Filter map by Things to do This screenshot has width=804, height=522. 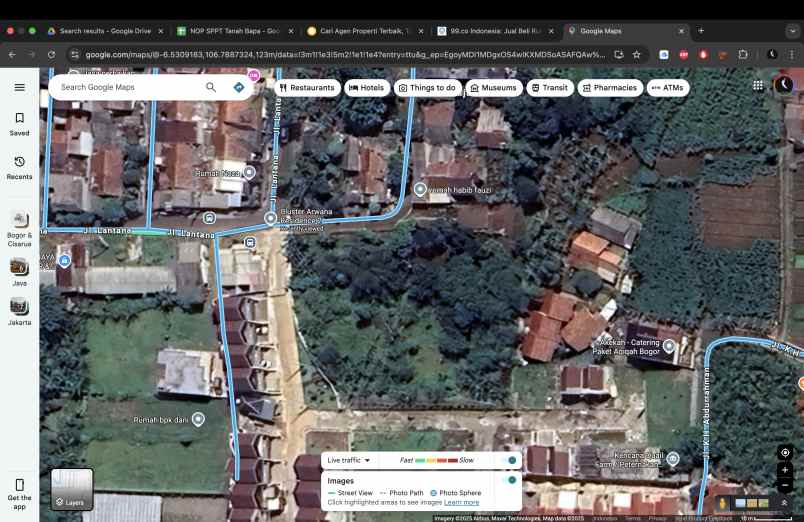428,88
